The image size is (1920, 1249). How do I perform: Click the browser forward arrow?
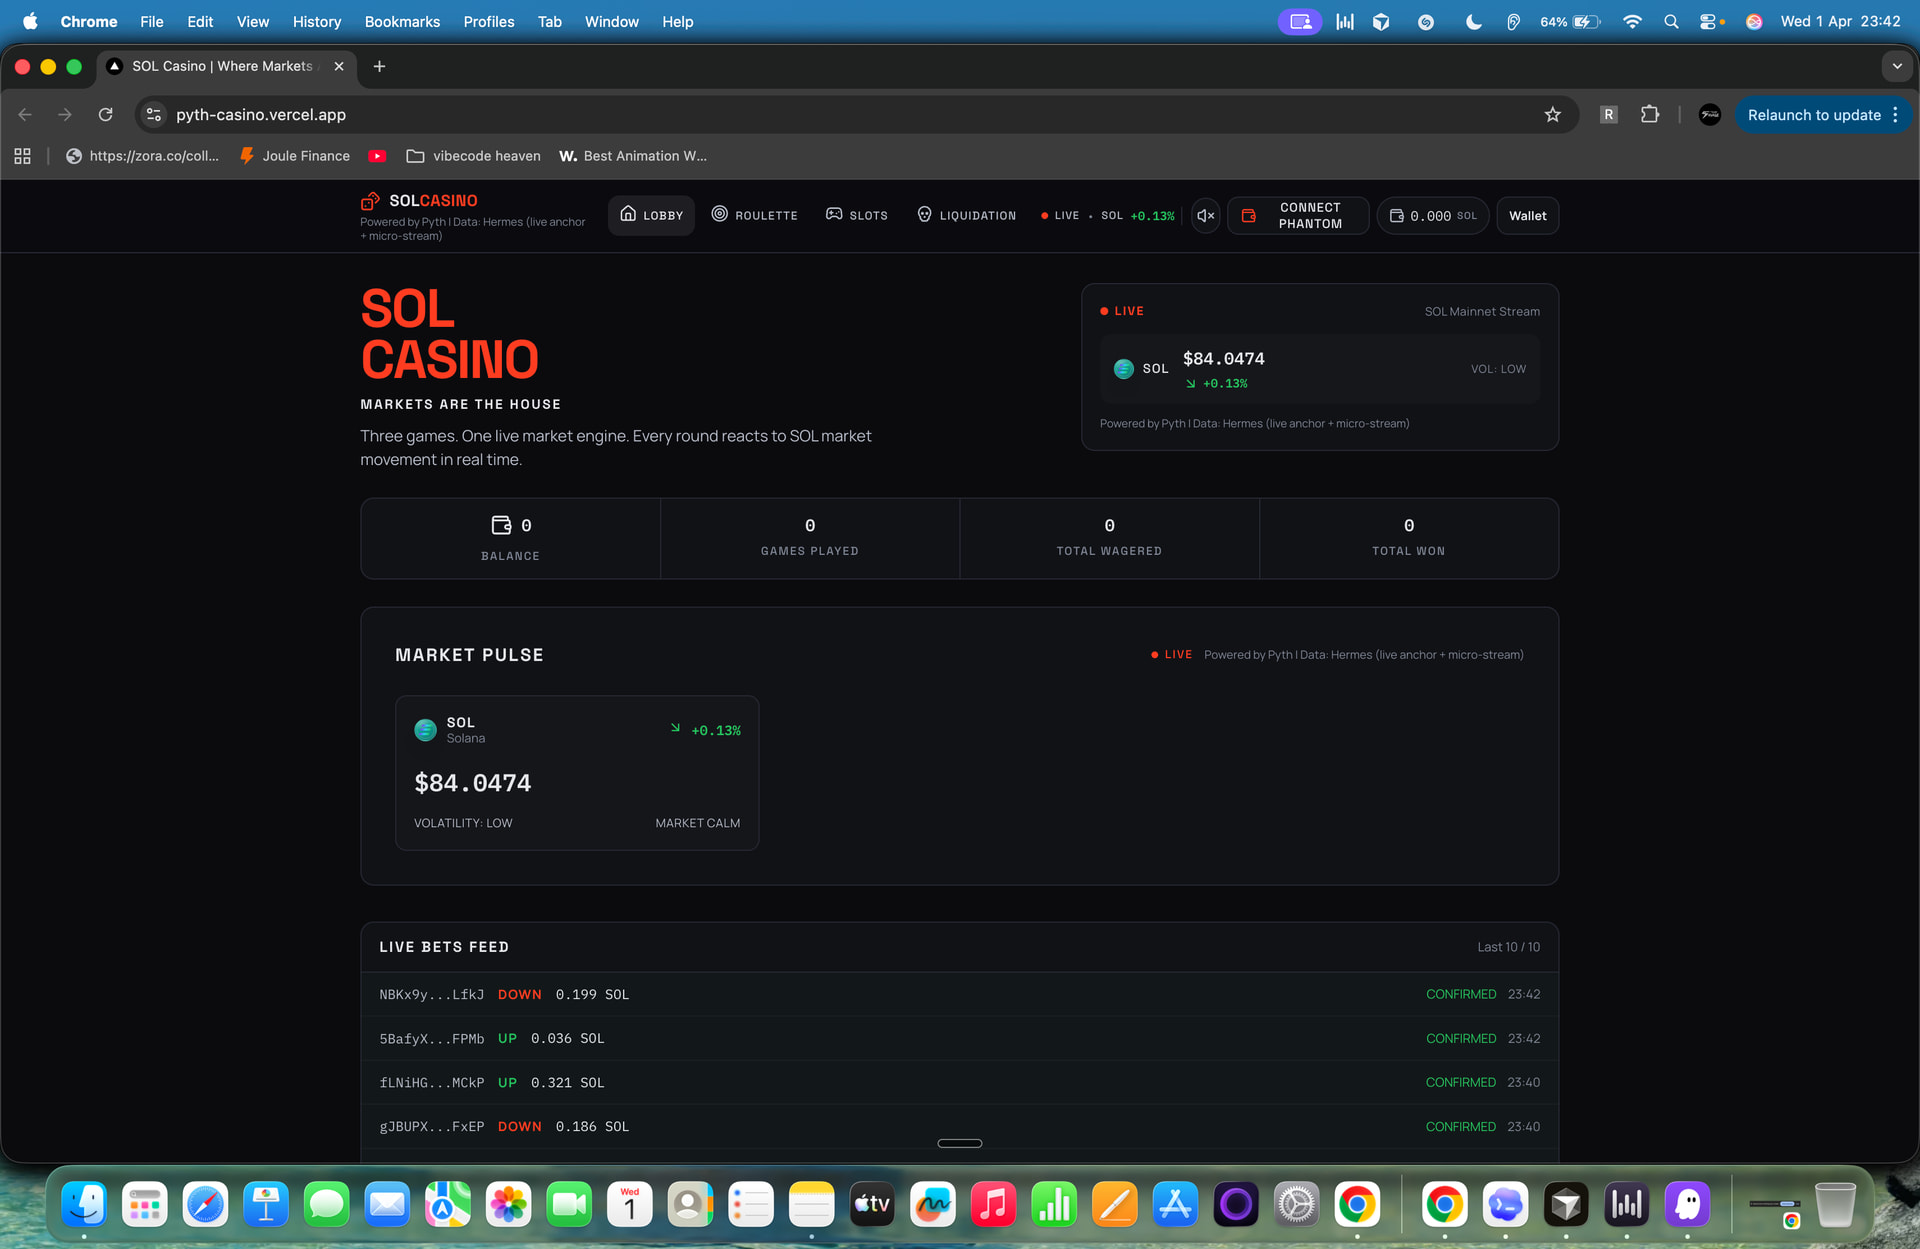[65, 115]
